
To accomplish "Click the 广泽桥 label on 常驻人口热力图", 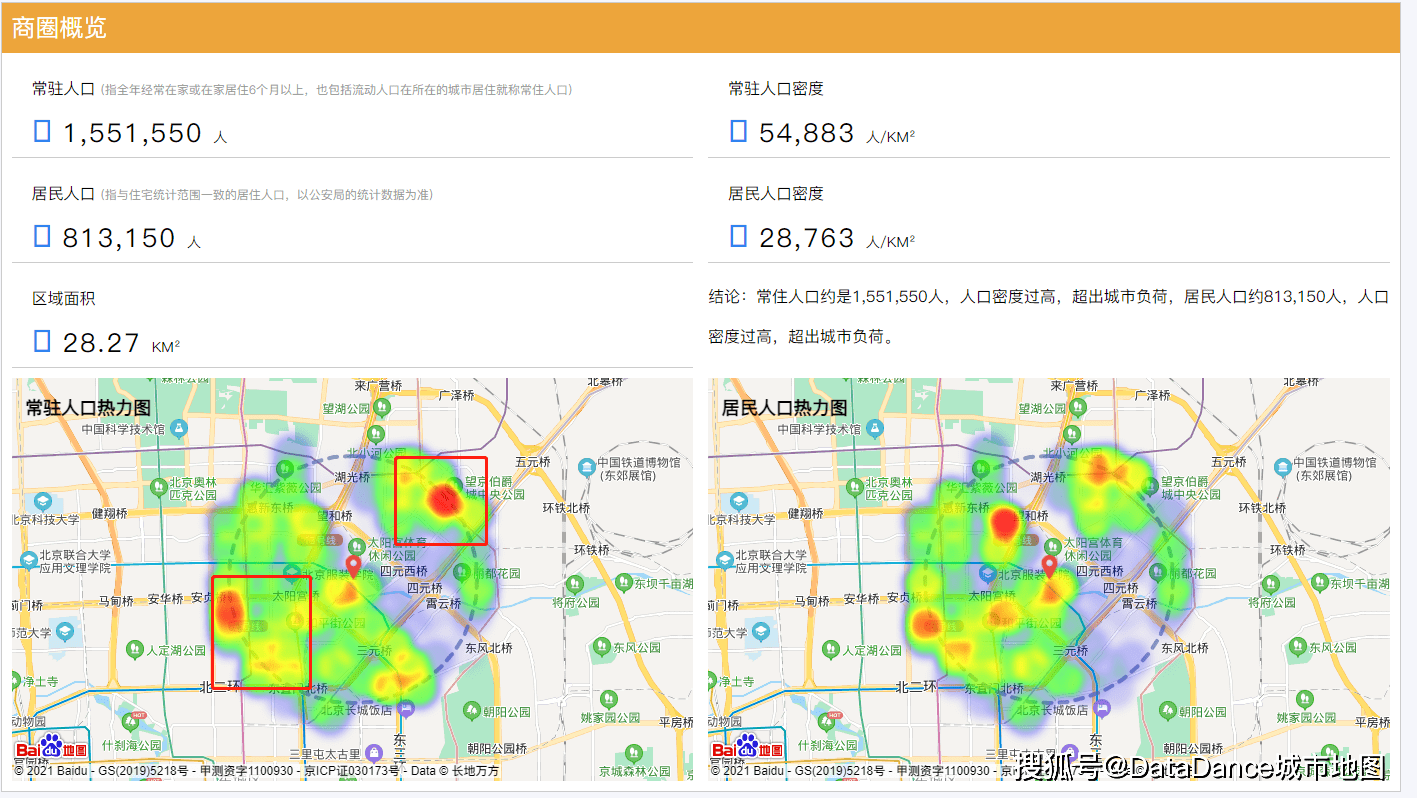I will [x=455, y=396].
